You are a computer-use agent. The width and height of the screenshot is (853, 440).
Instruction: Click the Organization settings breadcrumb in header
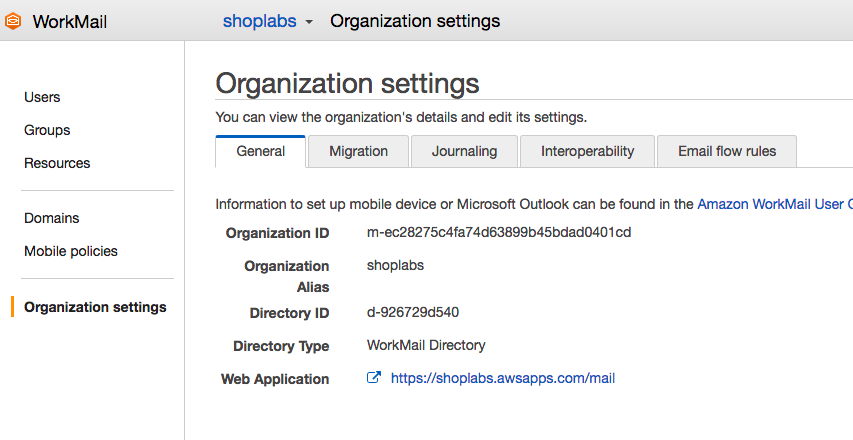[415, 21]
